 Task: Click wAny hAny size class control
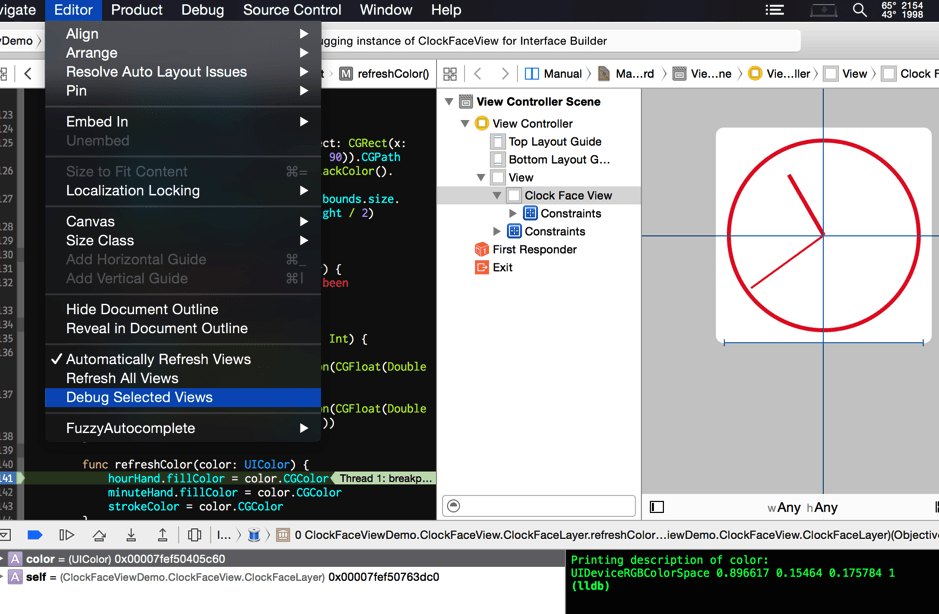coord(802,507)
